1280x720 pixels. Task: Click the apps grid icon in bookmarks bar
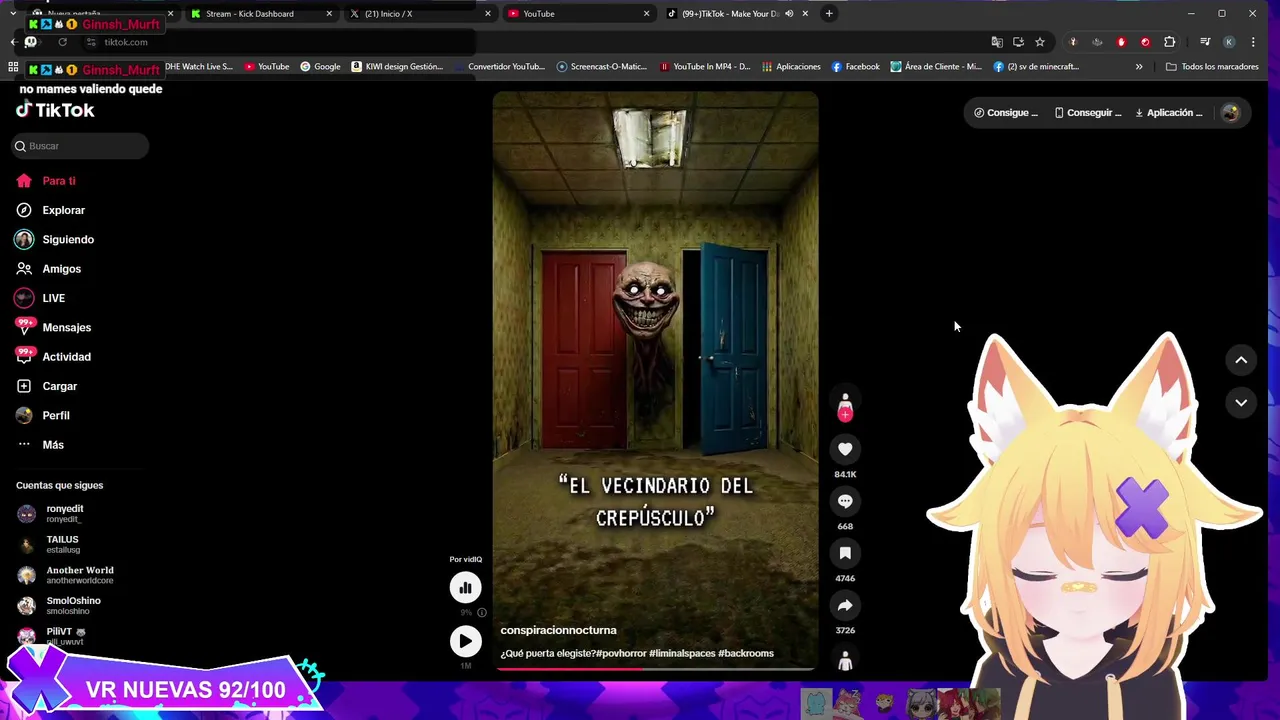point(13,67)
